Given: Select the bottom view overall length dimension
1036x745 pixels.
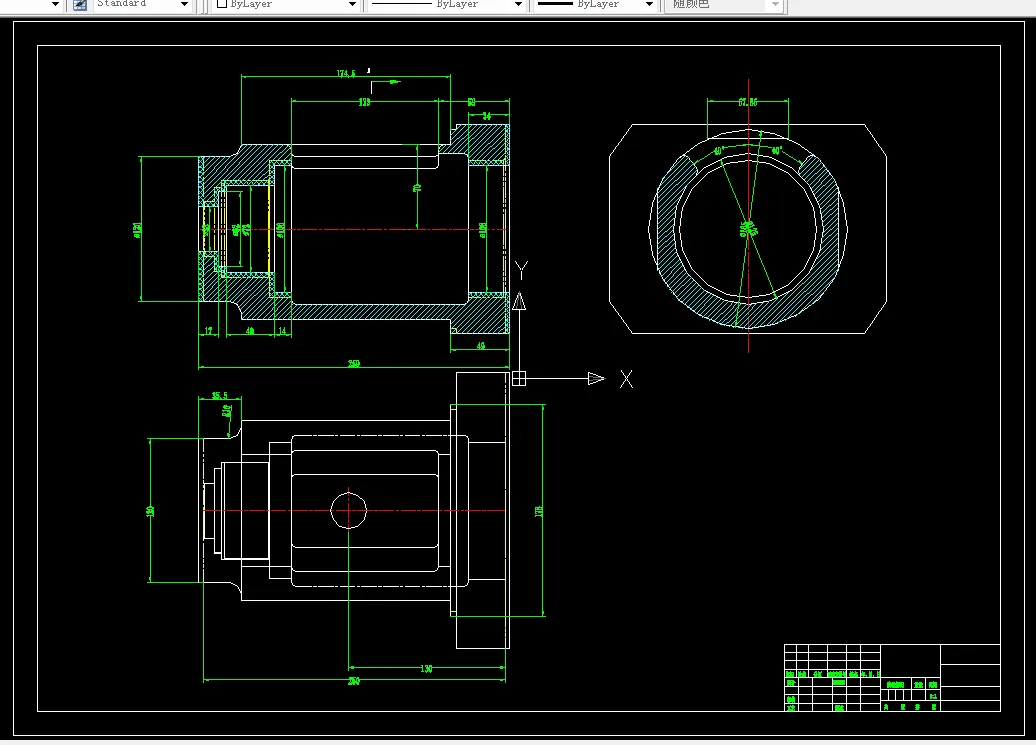Looking at the screenshot, I should coord(354,681).
